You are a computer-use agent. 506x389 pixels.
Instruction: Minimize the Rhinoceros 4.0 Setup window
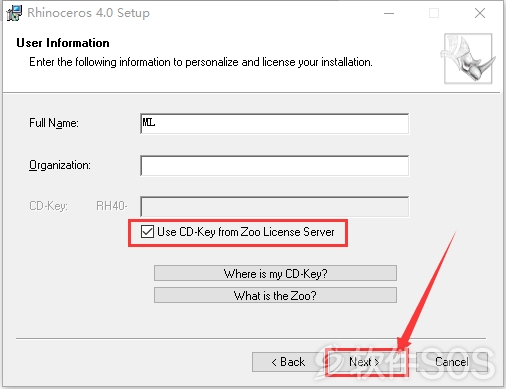(x=389, y=13)
